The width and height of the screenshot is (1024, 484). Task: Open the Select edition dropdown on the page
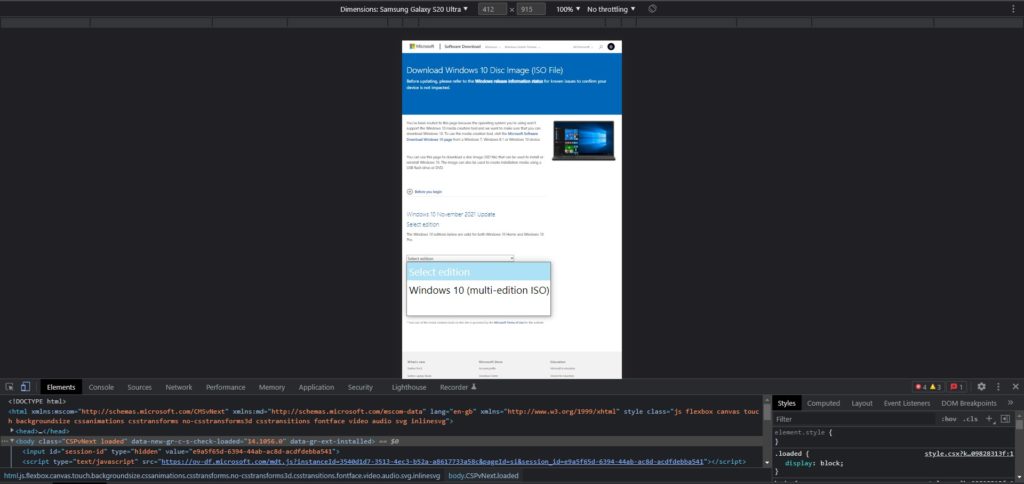click(460, 258)
